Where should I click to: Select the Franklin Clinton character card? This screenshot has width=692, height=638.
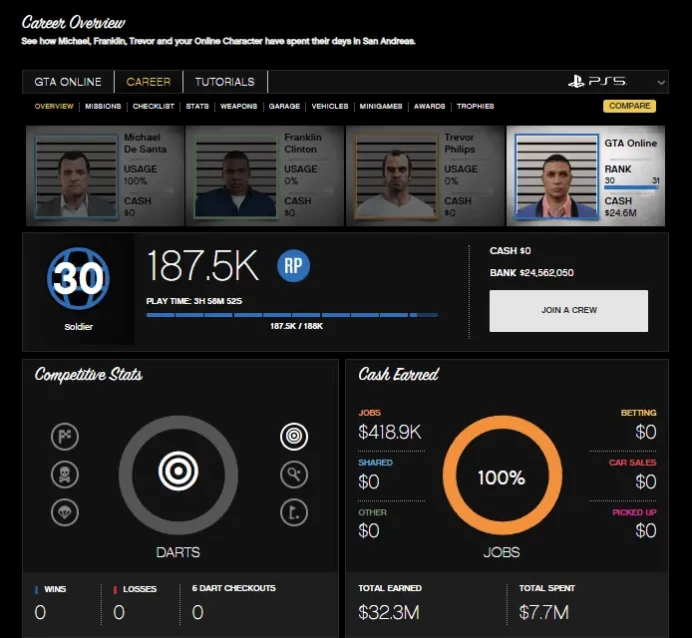point(265,176)
